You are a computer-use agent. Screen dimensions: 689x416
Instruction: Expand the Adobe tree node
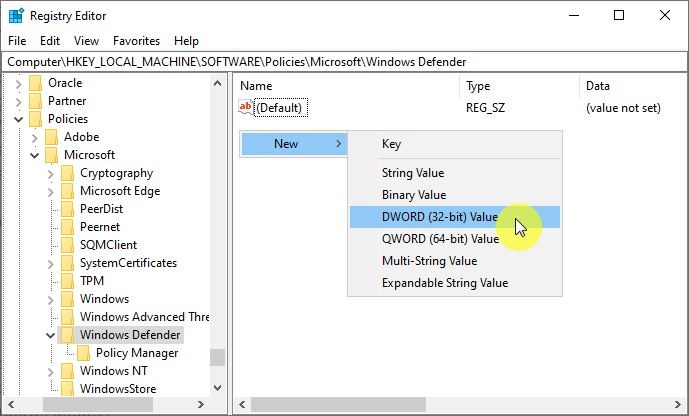pos(34,138)
